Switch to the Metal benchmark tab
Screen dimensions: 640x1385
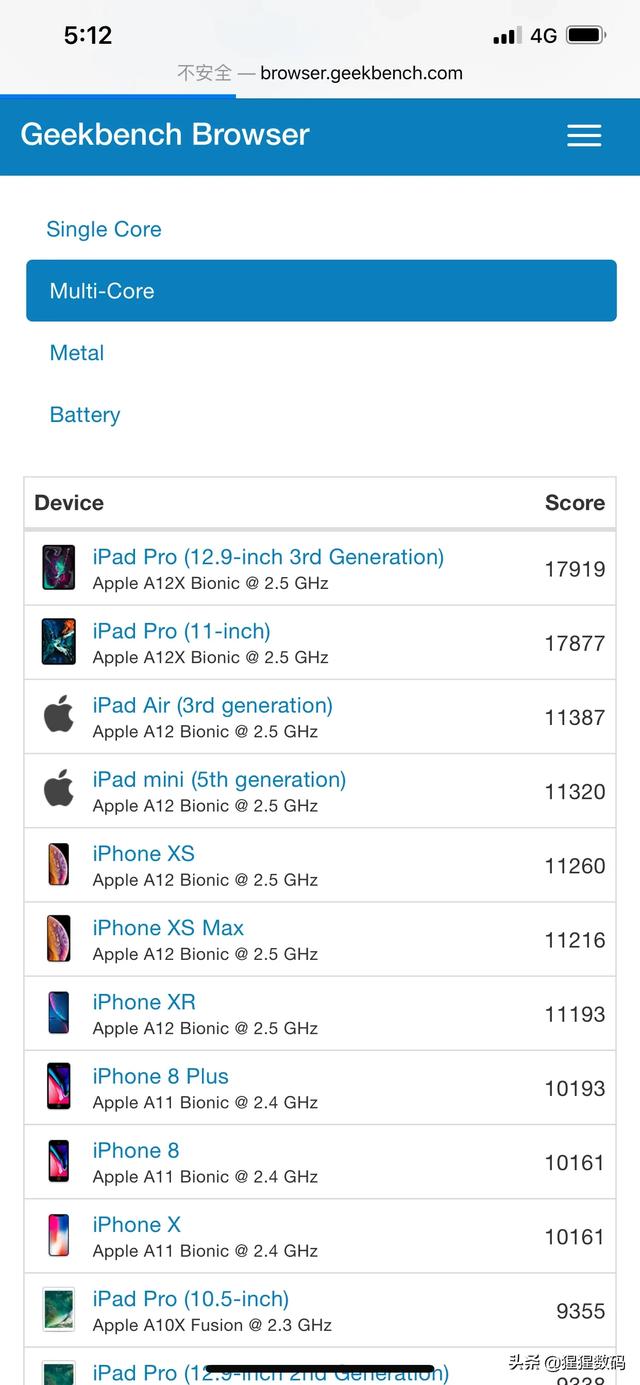77,353
